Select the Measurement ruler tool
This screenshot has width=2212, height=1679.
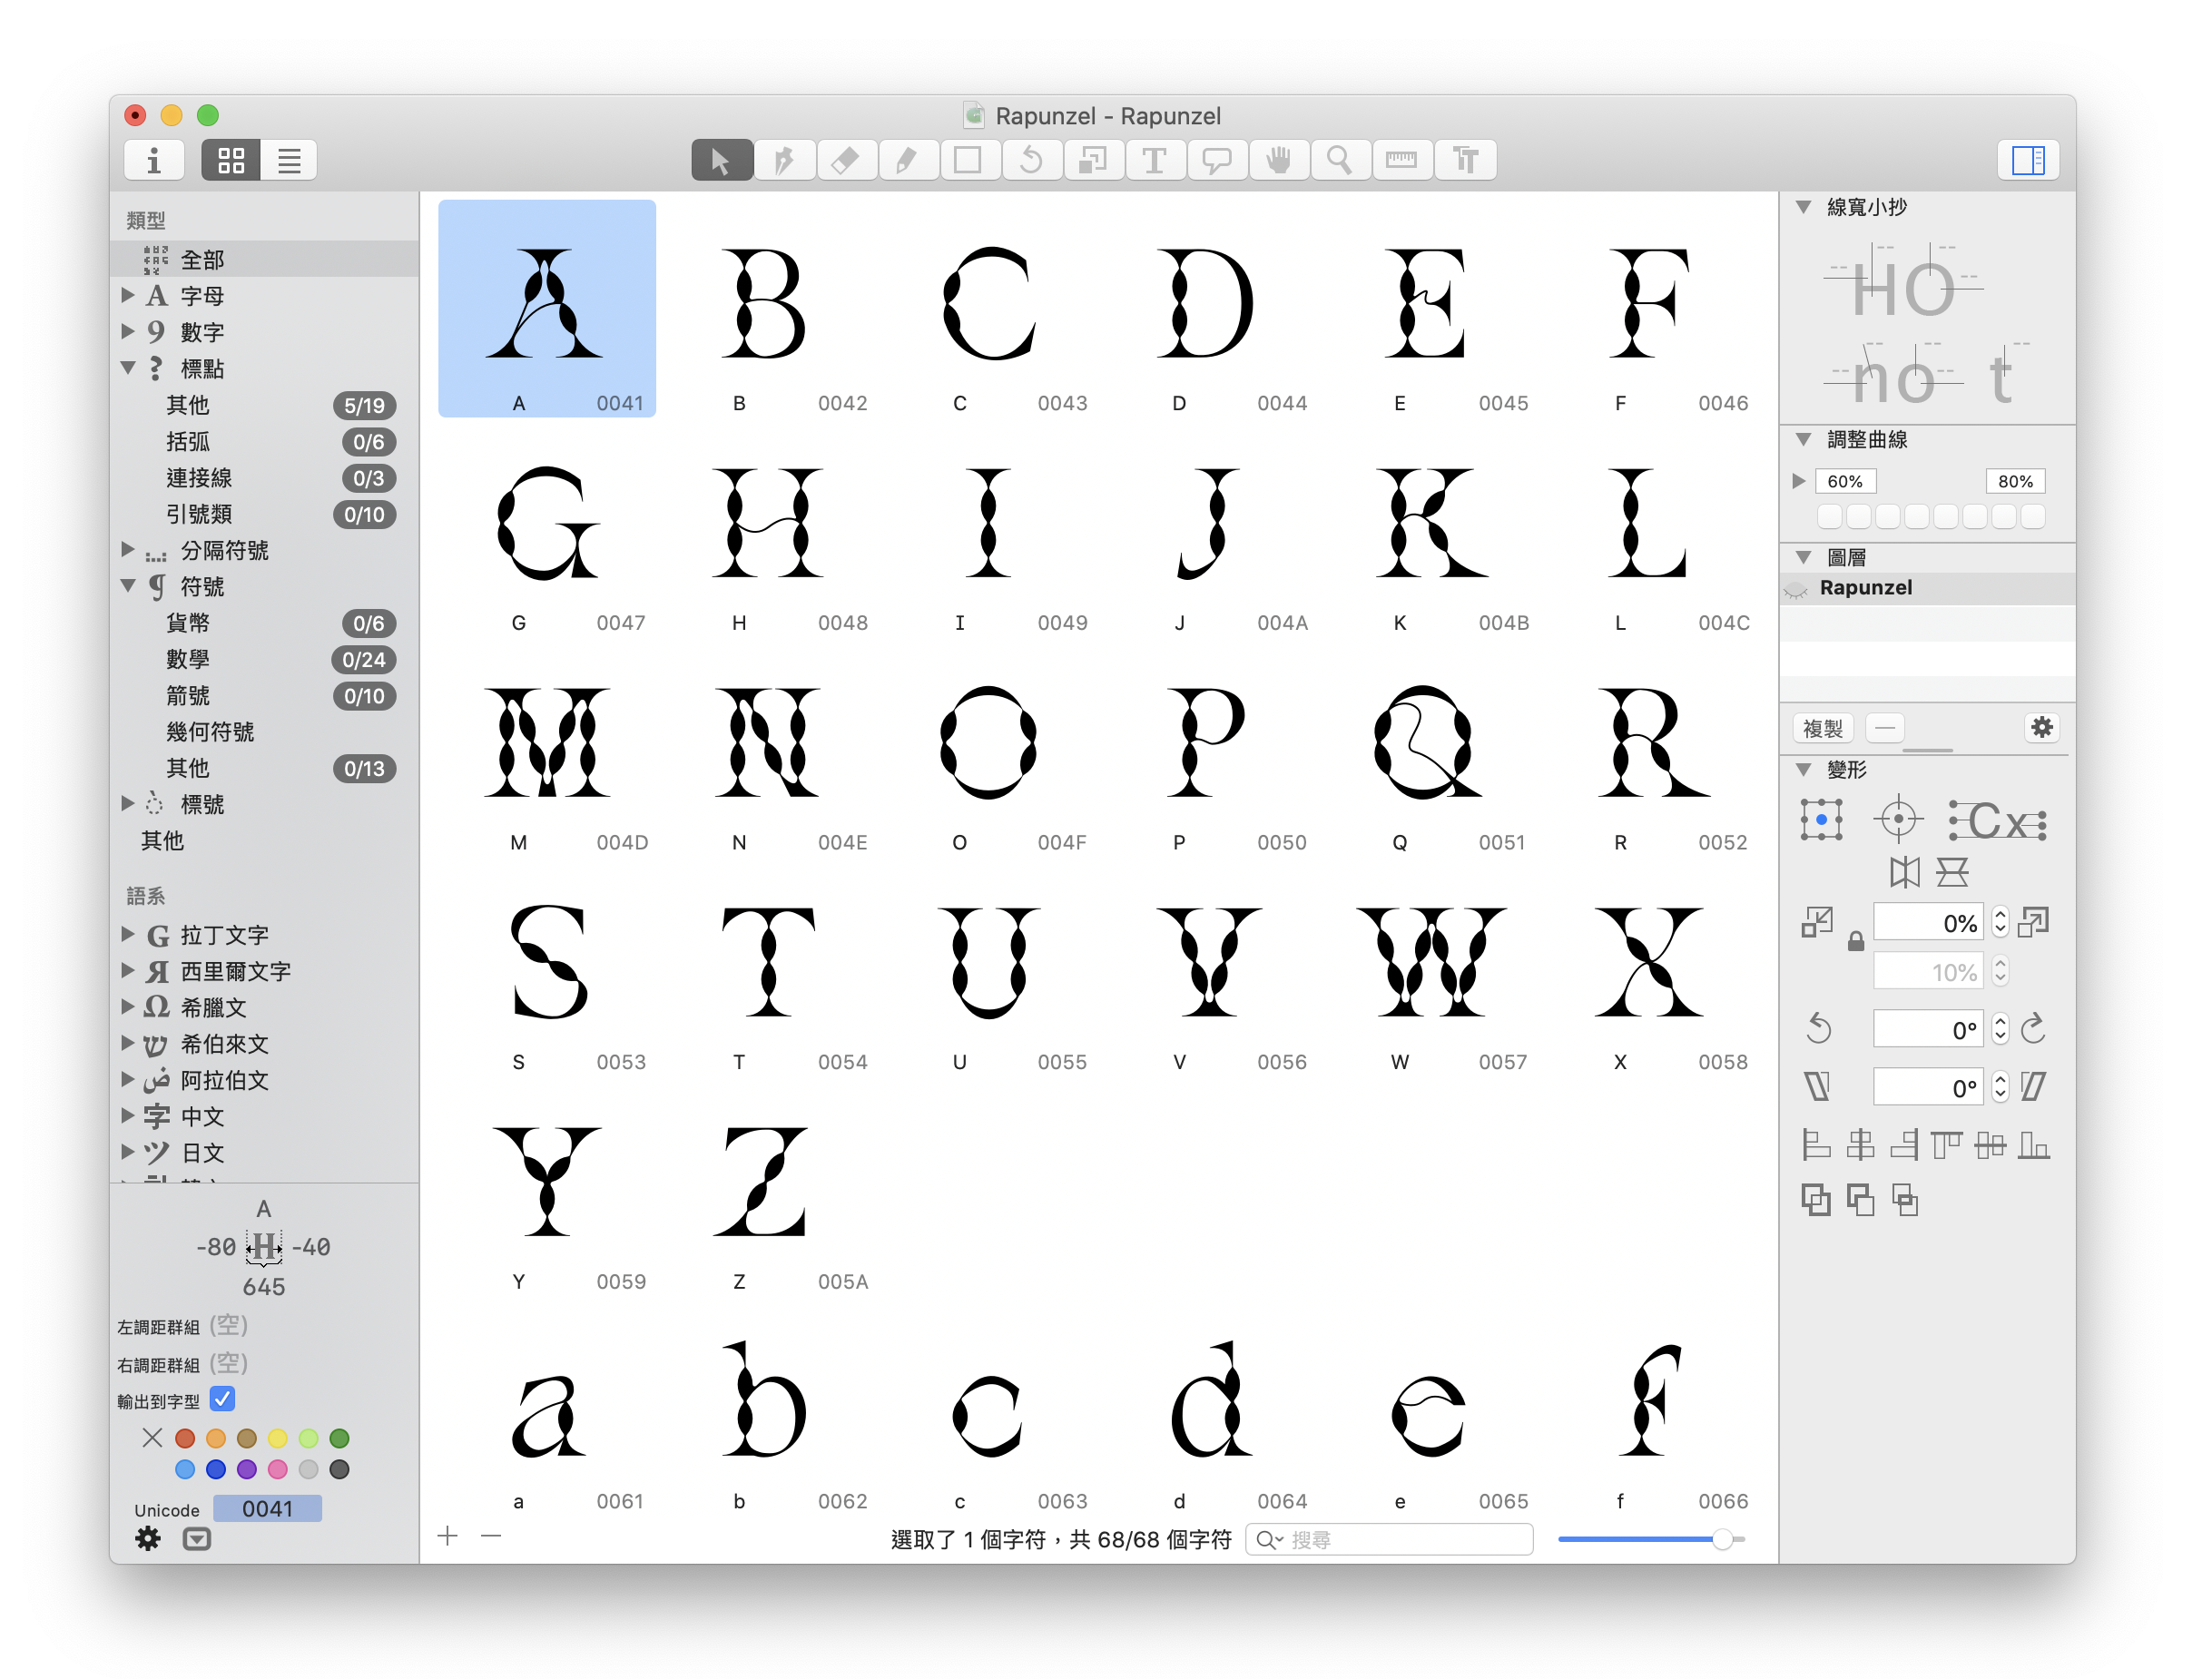coord(1401,161)
